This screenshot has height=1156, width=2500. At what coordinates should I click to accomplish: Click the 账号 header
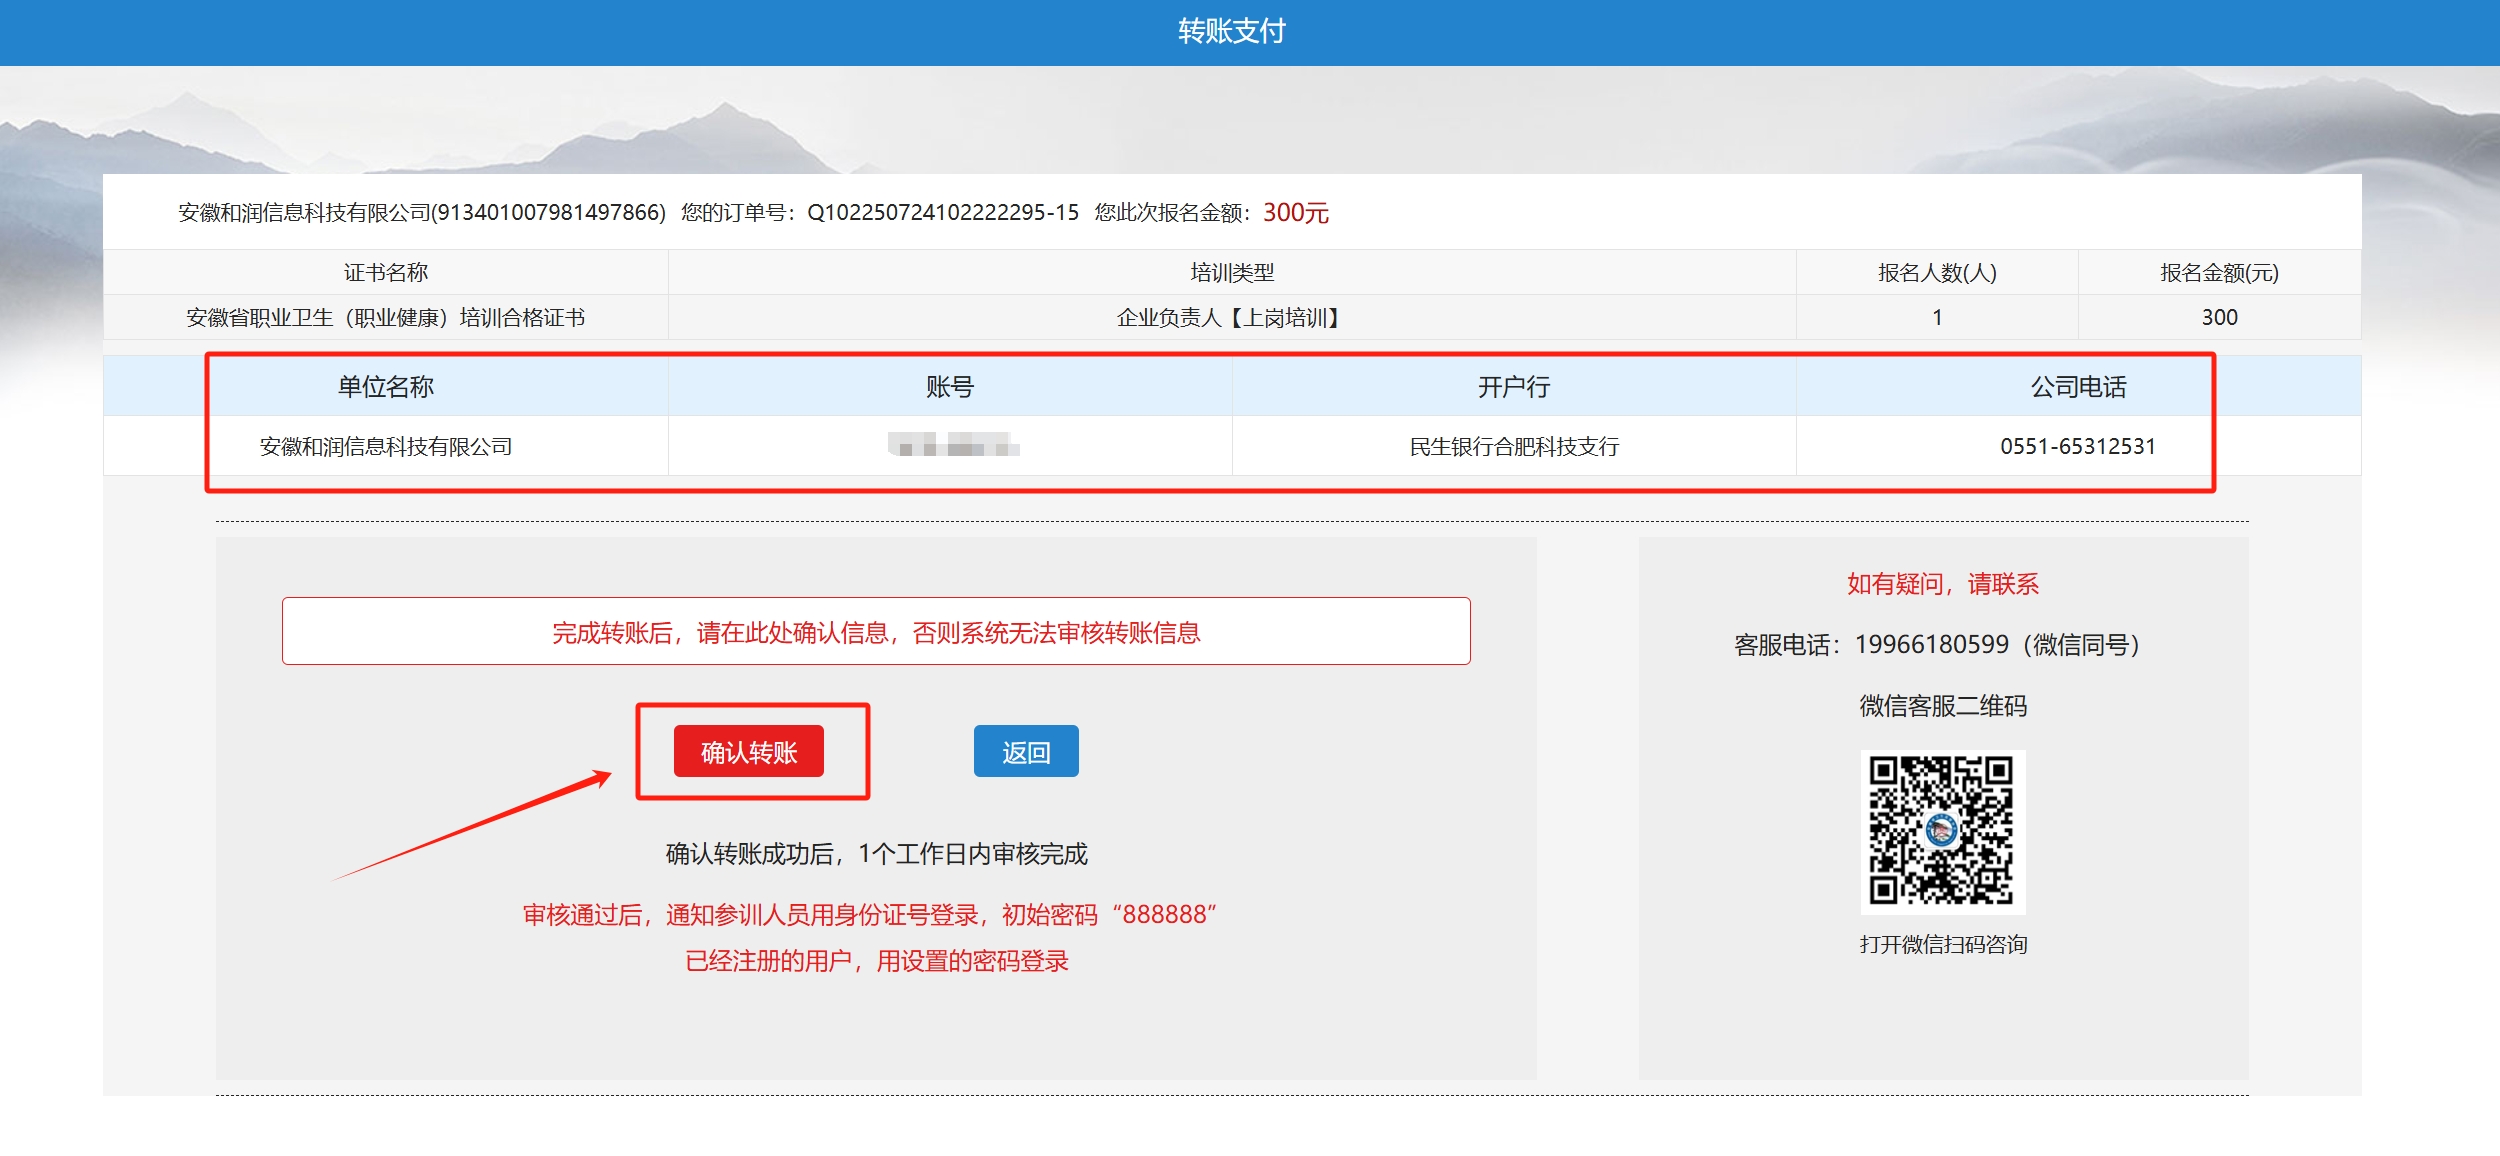pyautogui.click(x=950, y=387)
